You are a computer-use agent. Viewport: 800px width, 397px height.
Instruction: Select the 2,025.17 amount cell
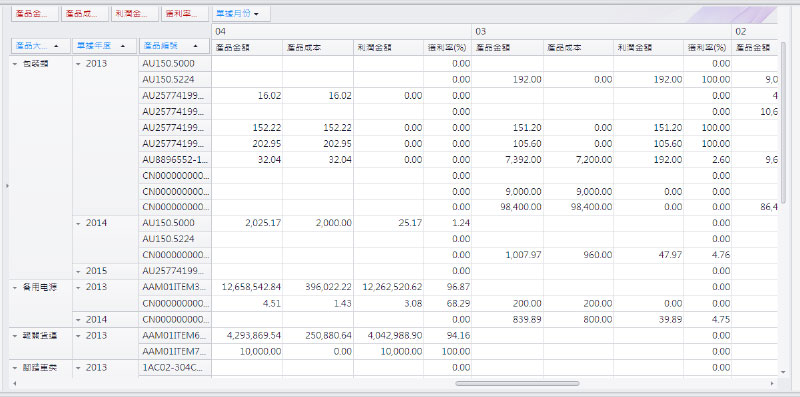[247, 223]
